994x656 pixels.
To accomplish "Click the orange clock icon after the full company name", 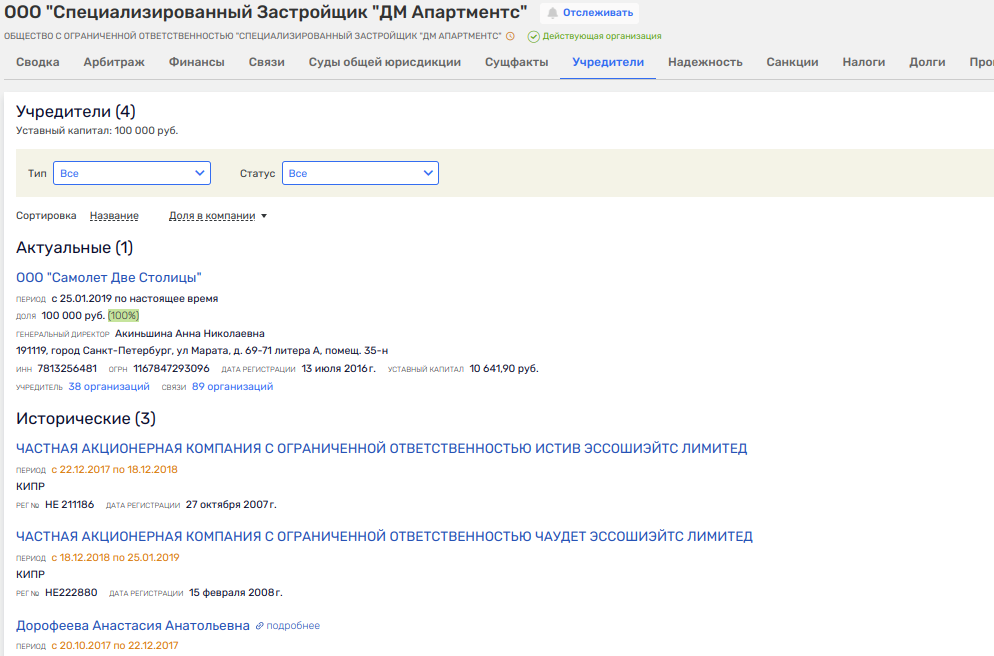I will coord(510,36).
